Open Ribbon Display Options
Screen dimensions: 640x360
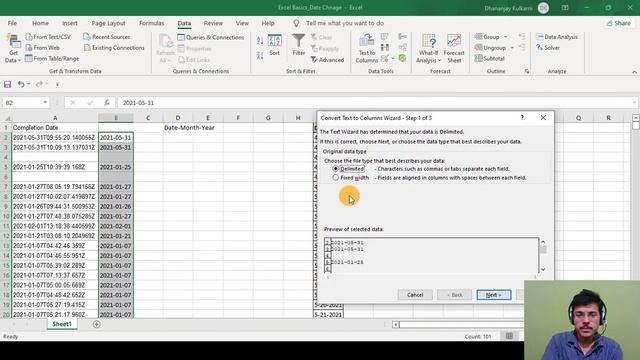tap(565, 8)
